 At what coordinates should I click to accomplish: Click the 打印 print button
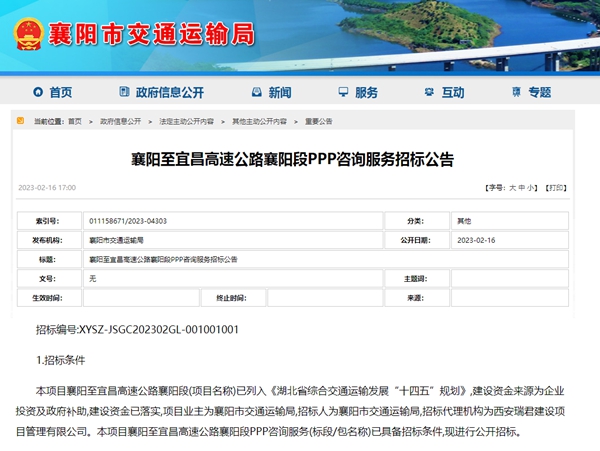556,188
